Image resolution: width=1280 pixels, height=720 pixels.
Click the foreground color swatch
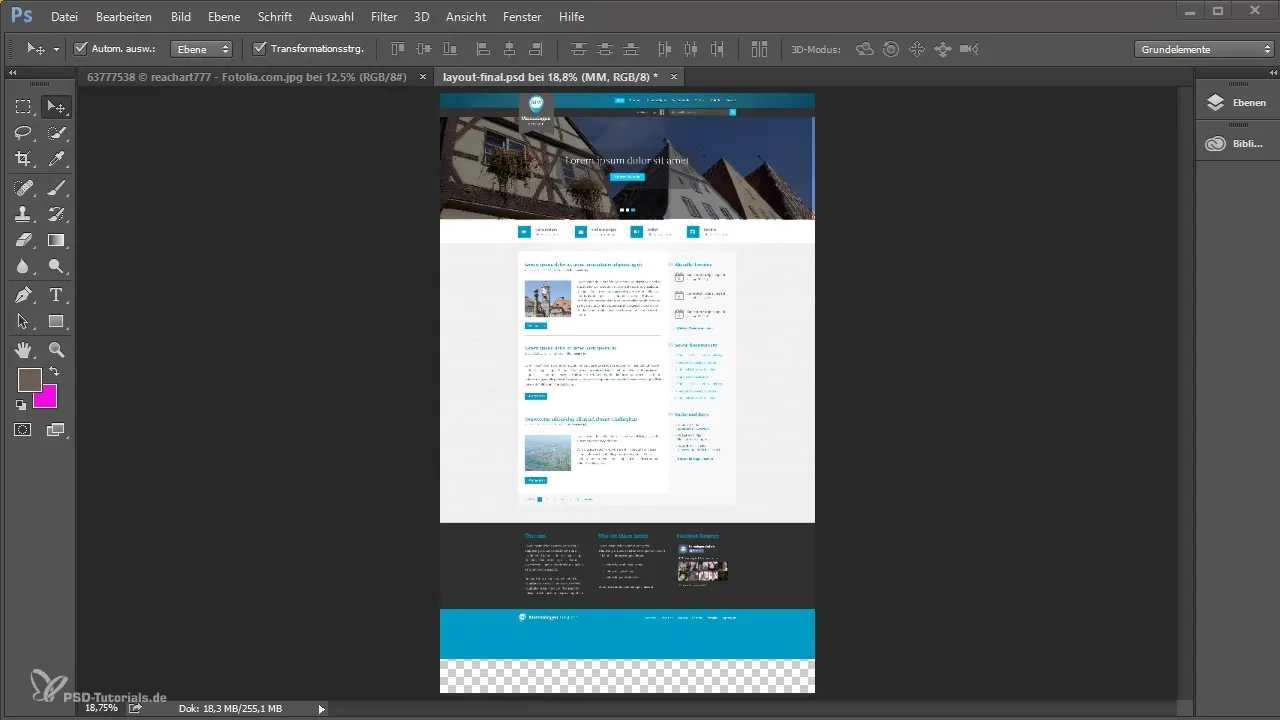[x=29, y=379]
